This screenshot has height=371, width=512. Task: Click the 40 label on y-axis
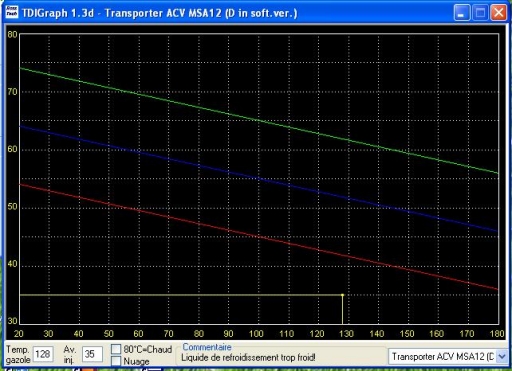12,264
